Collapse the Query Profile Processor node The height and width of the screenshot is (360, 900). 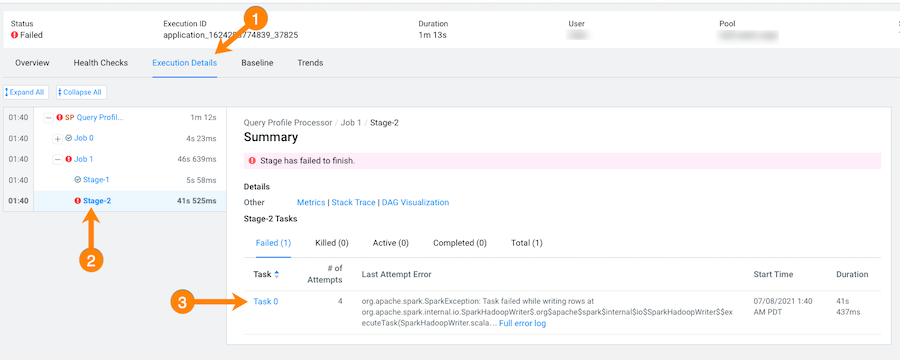(48, 118)
